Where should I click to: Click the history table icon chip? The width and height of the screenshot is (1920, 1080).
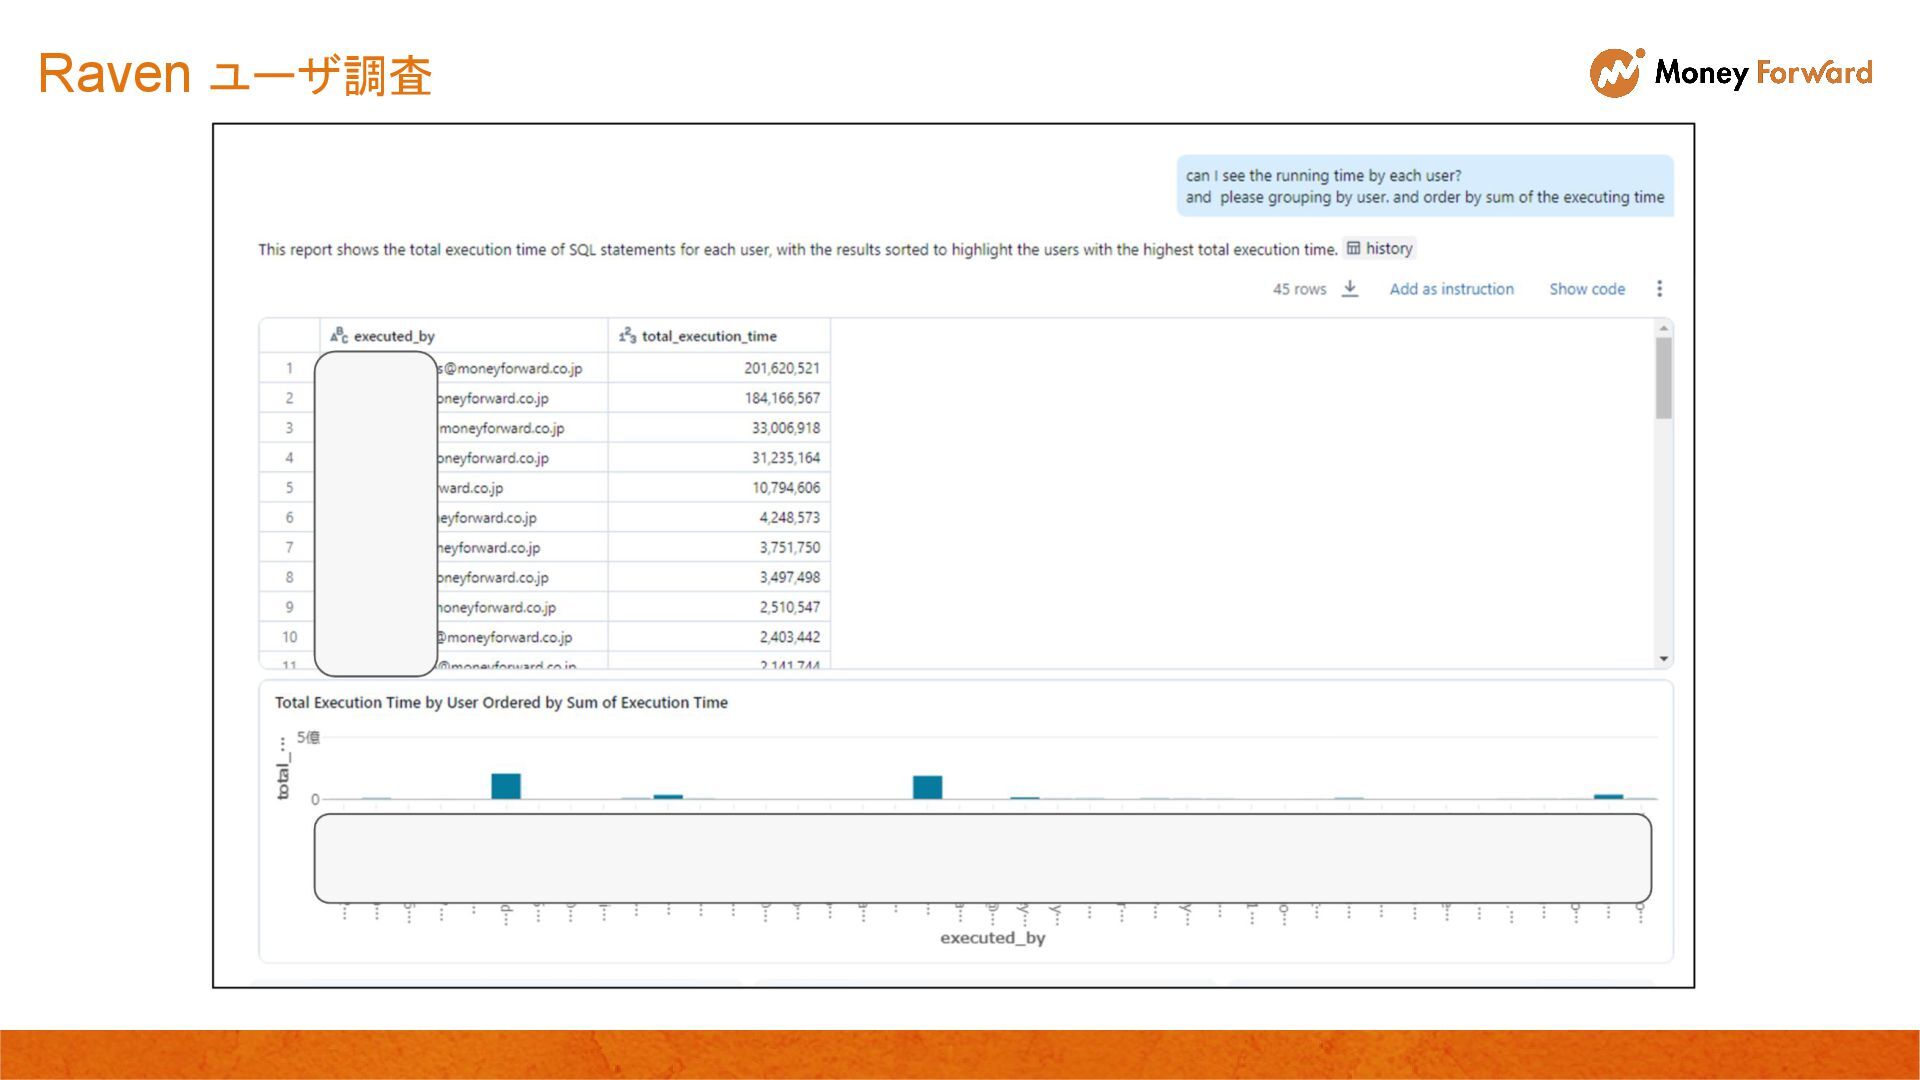(x=1379, y=248)
